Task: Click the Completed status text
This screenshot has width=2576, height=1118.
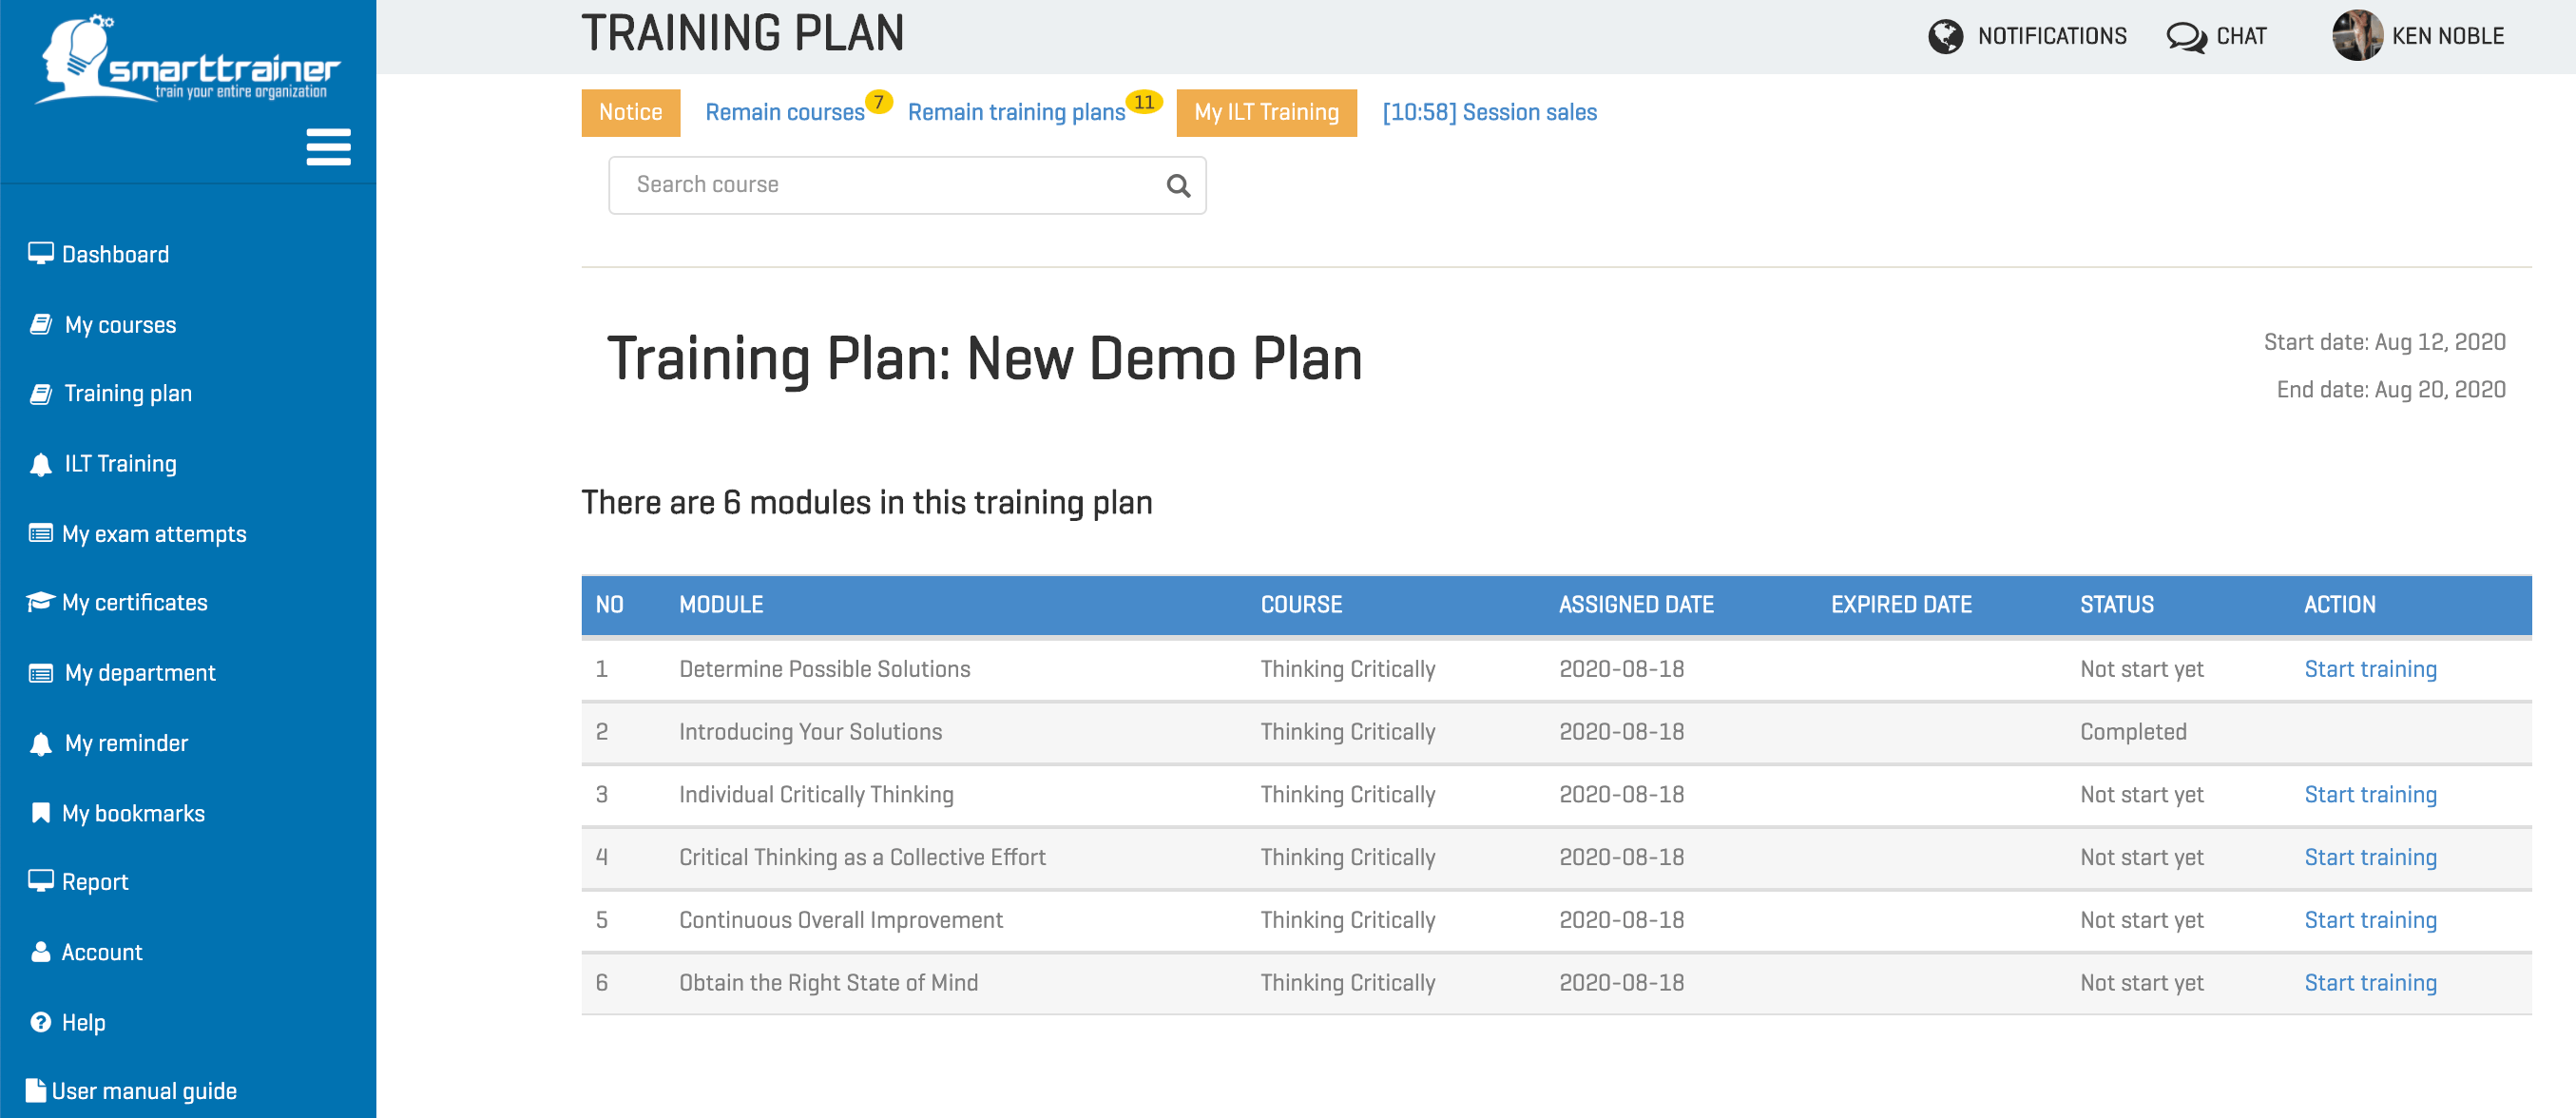Action: [x=2133, y=732]
